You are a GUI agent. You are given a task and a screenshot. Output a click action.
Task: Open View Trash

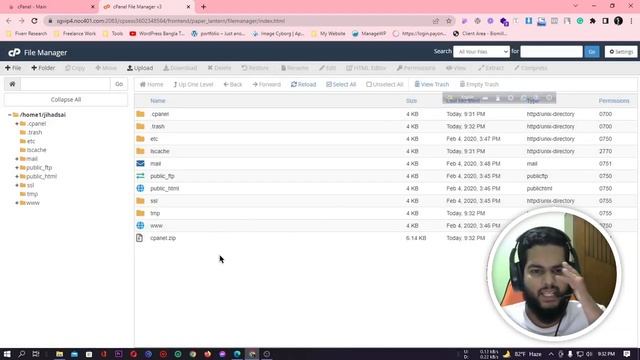click(431, 84)
